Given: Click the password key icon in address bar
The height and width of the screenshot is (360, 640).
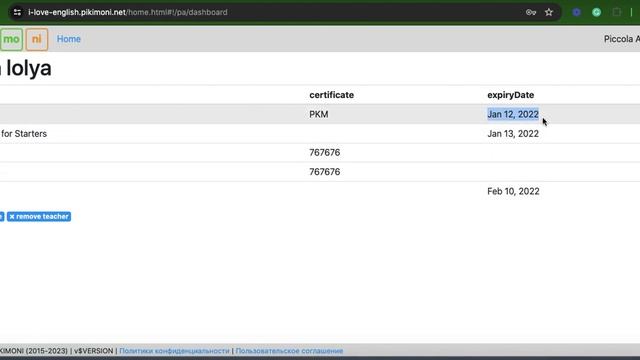Looking at the screenshot, I should click(531, 12).
